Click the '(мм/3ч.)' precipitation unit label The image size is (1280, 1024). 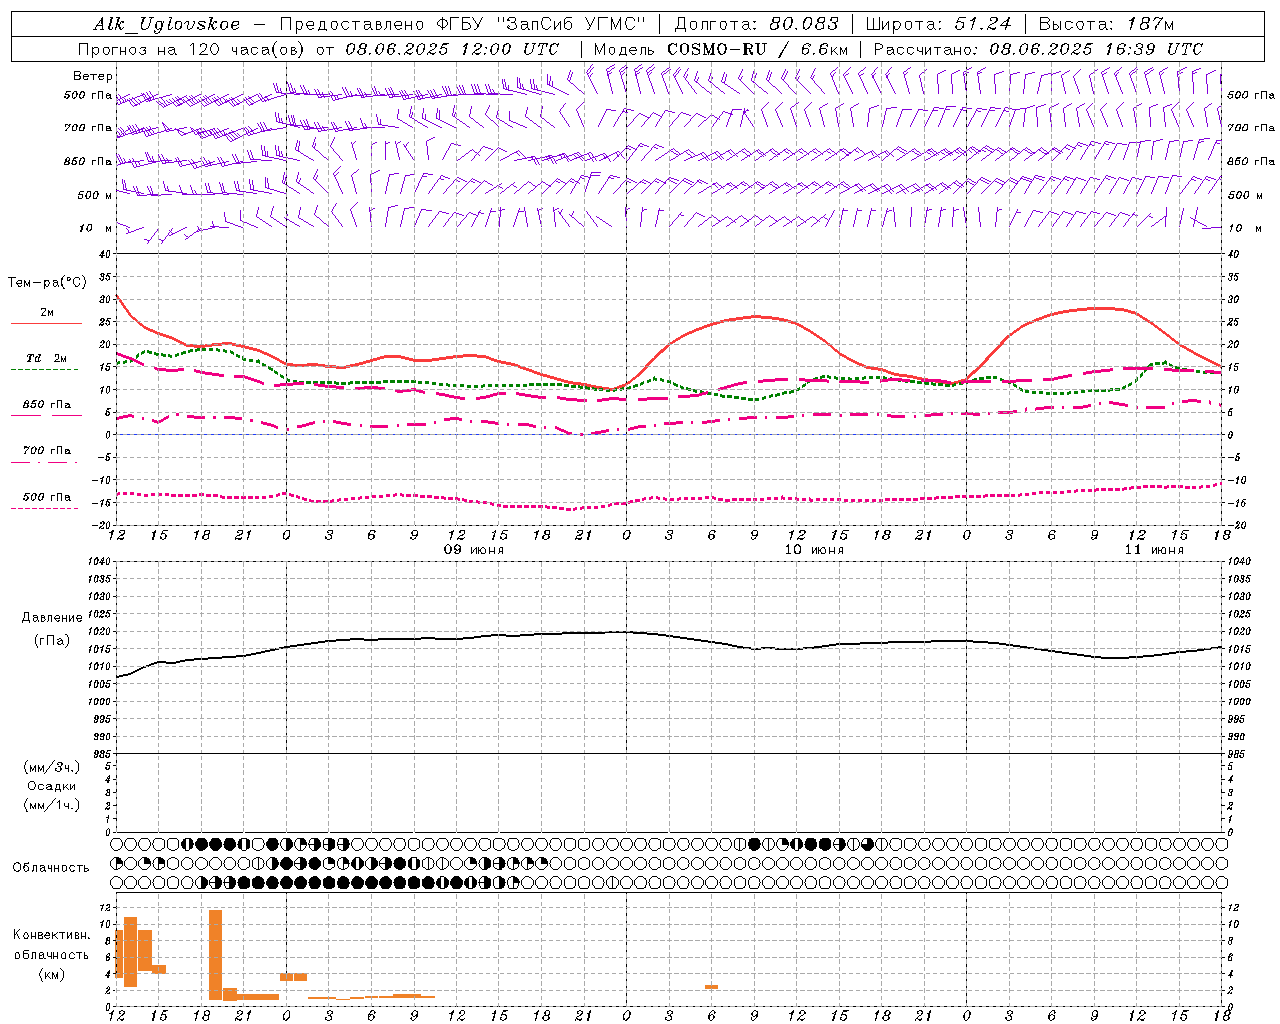52,767
